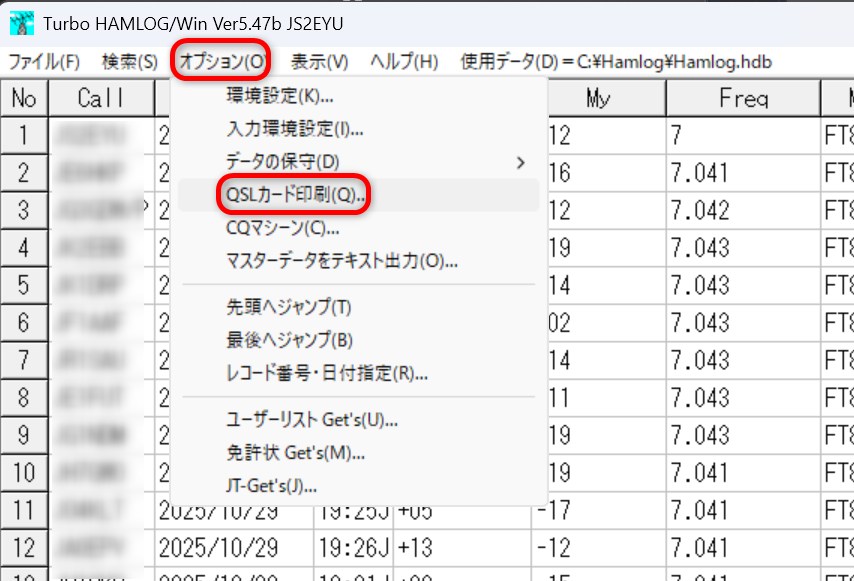
Task: Choose ユーザーリスト Get's(U) menu item
Action: click(312, 419)
